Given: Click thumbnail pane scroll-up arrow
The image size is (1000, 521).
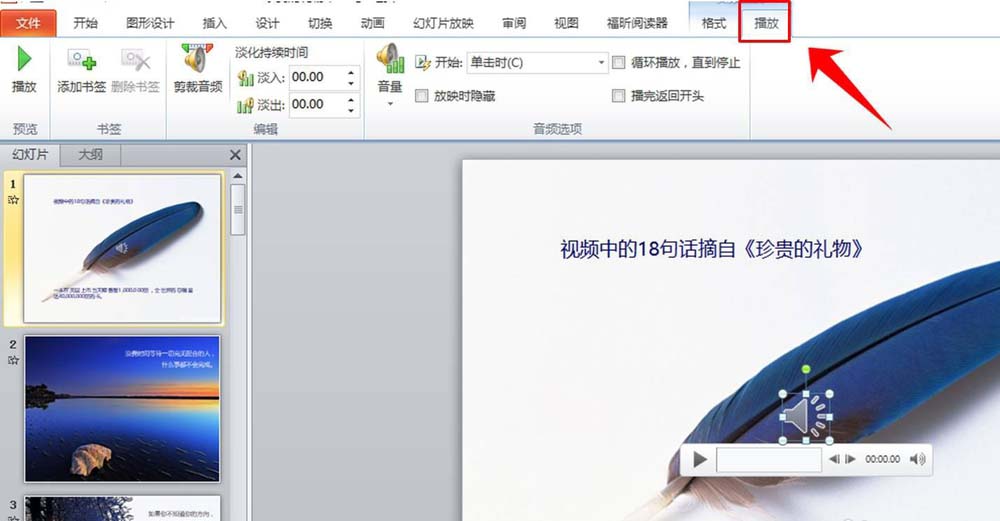Looking at the screenshot, I should click(x=238, y=176).
